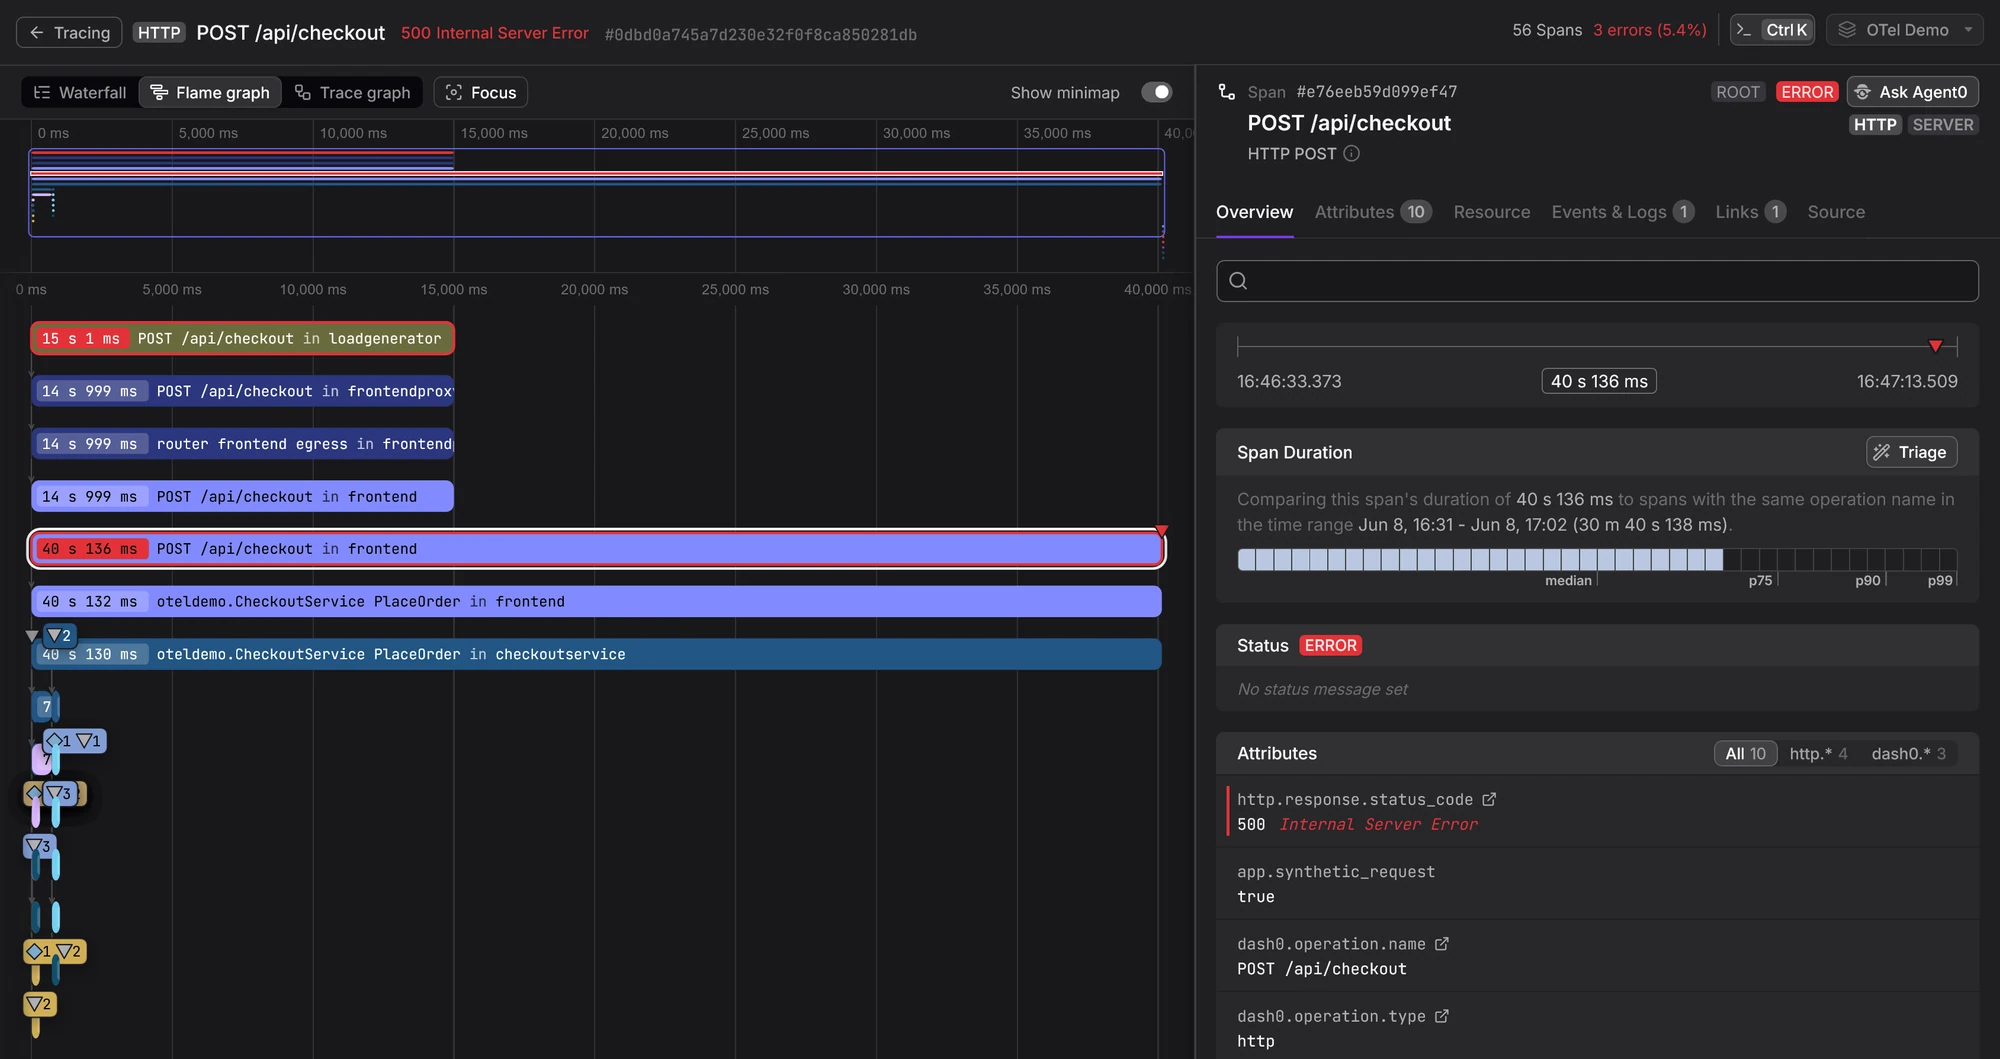Click the 3 errors (5.4%) indicator
Image resolution: width=2000 pixels, height=1059 pixels.
[1650, 30]
